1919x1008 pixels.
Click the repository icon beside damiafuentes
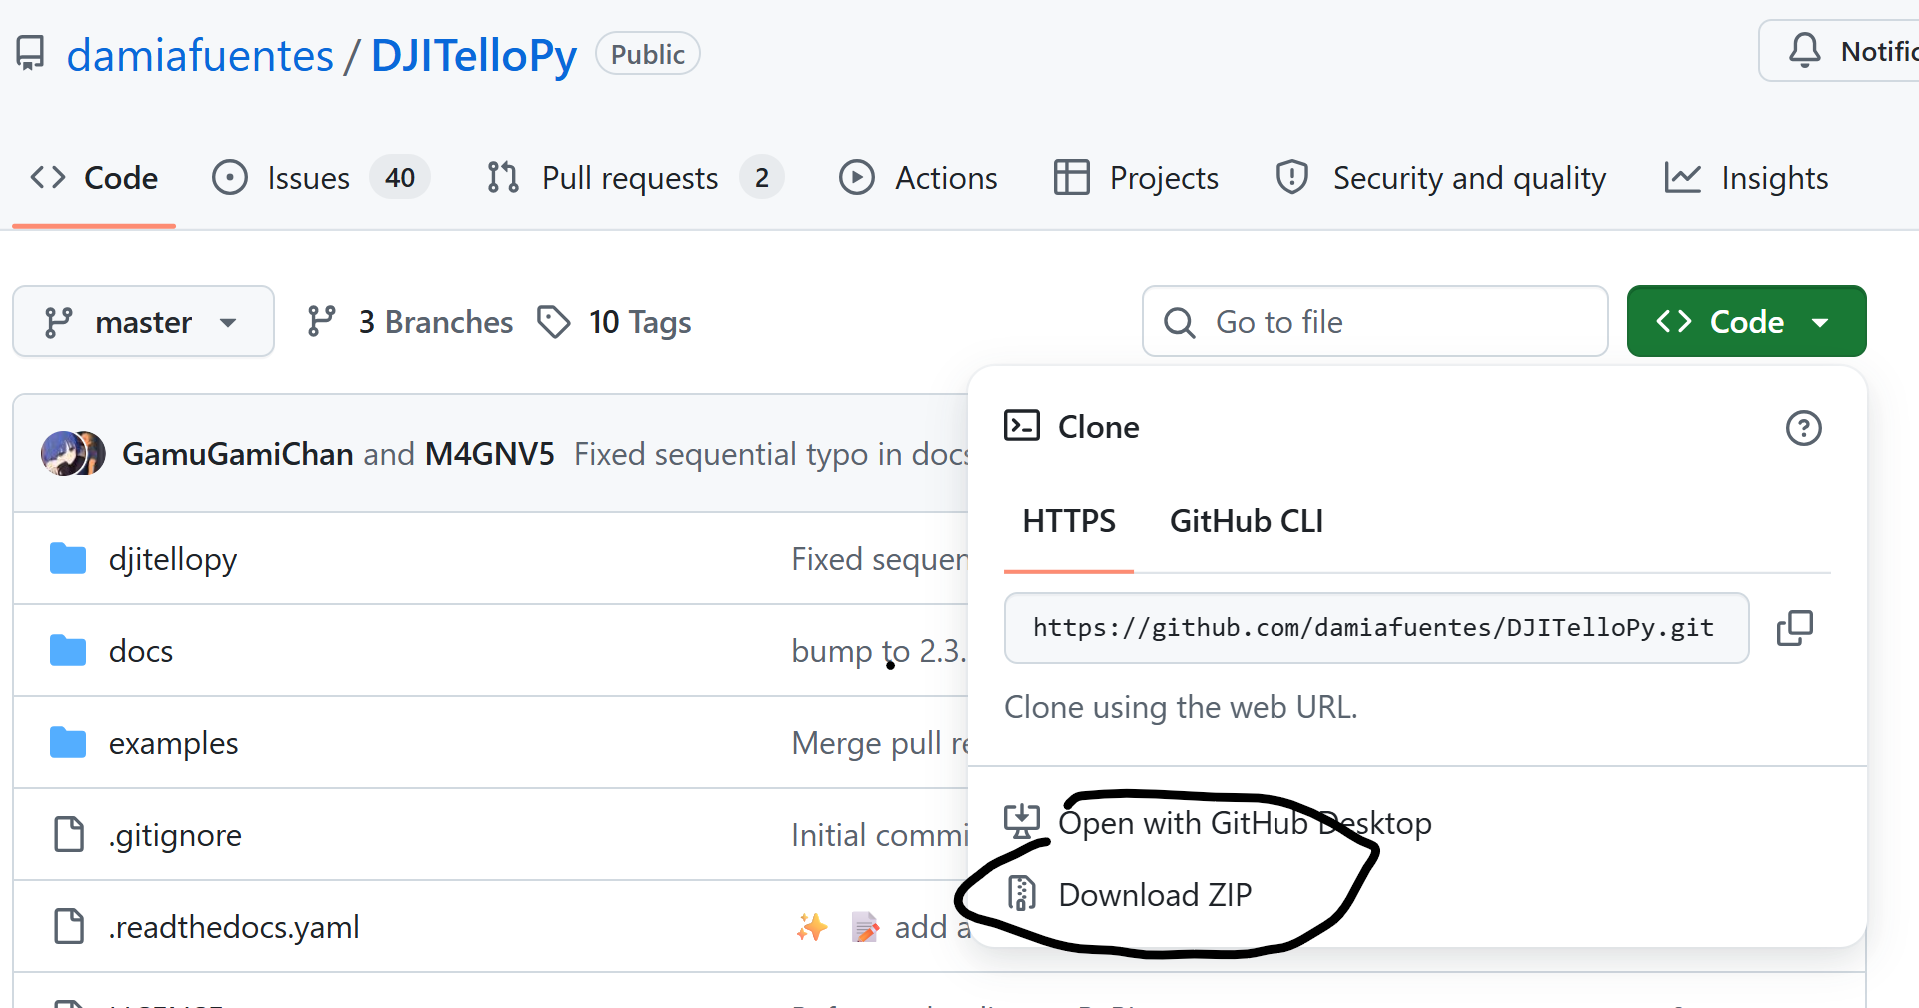30,53
